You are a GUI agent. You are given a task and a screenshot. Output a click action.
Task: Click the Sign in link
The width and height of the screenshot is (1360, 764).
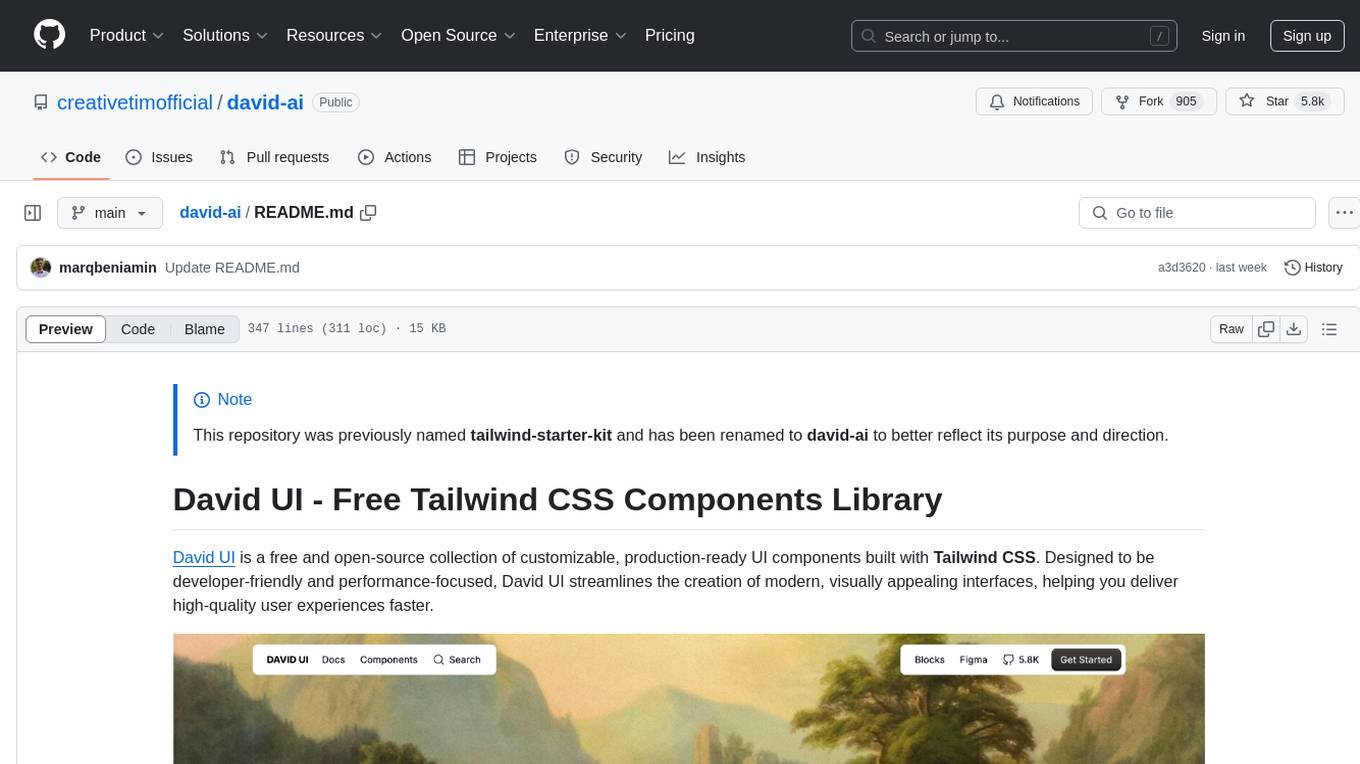pyautogui.click(x=1223, y=36)
